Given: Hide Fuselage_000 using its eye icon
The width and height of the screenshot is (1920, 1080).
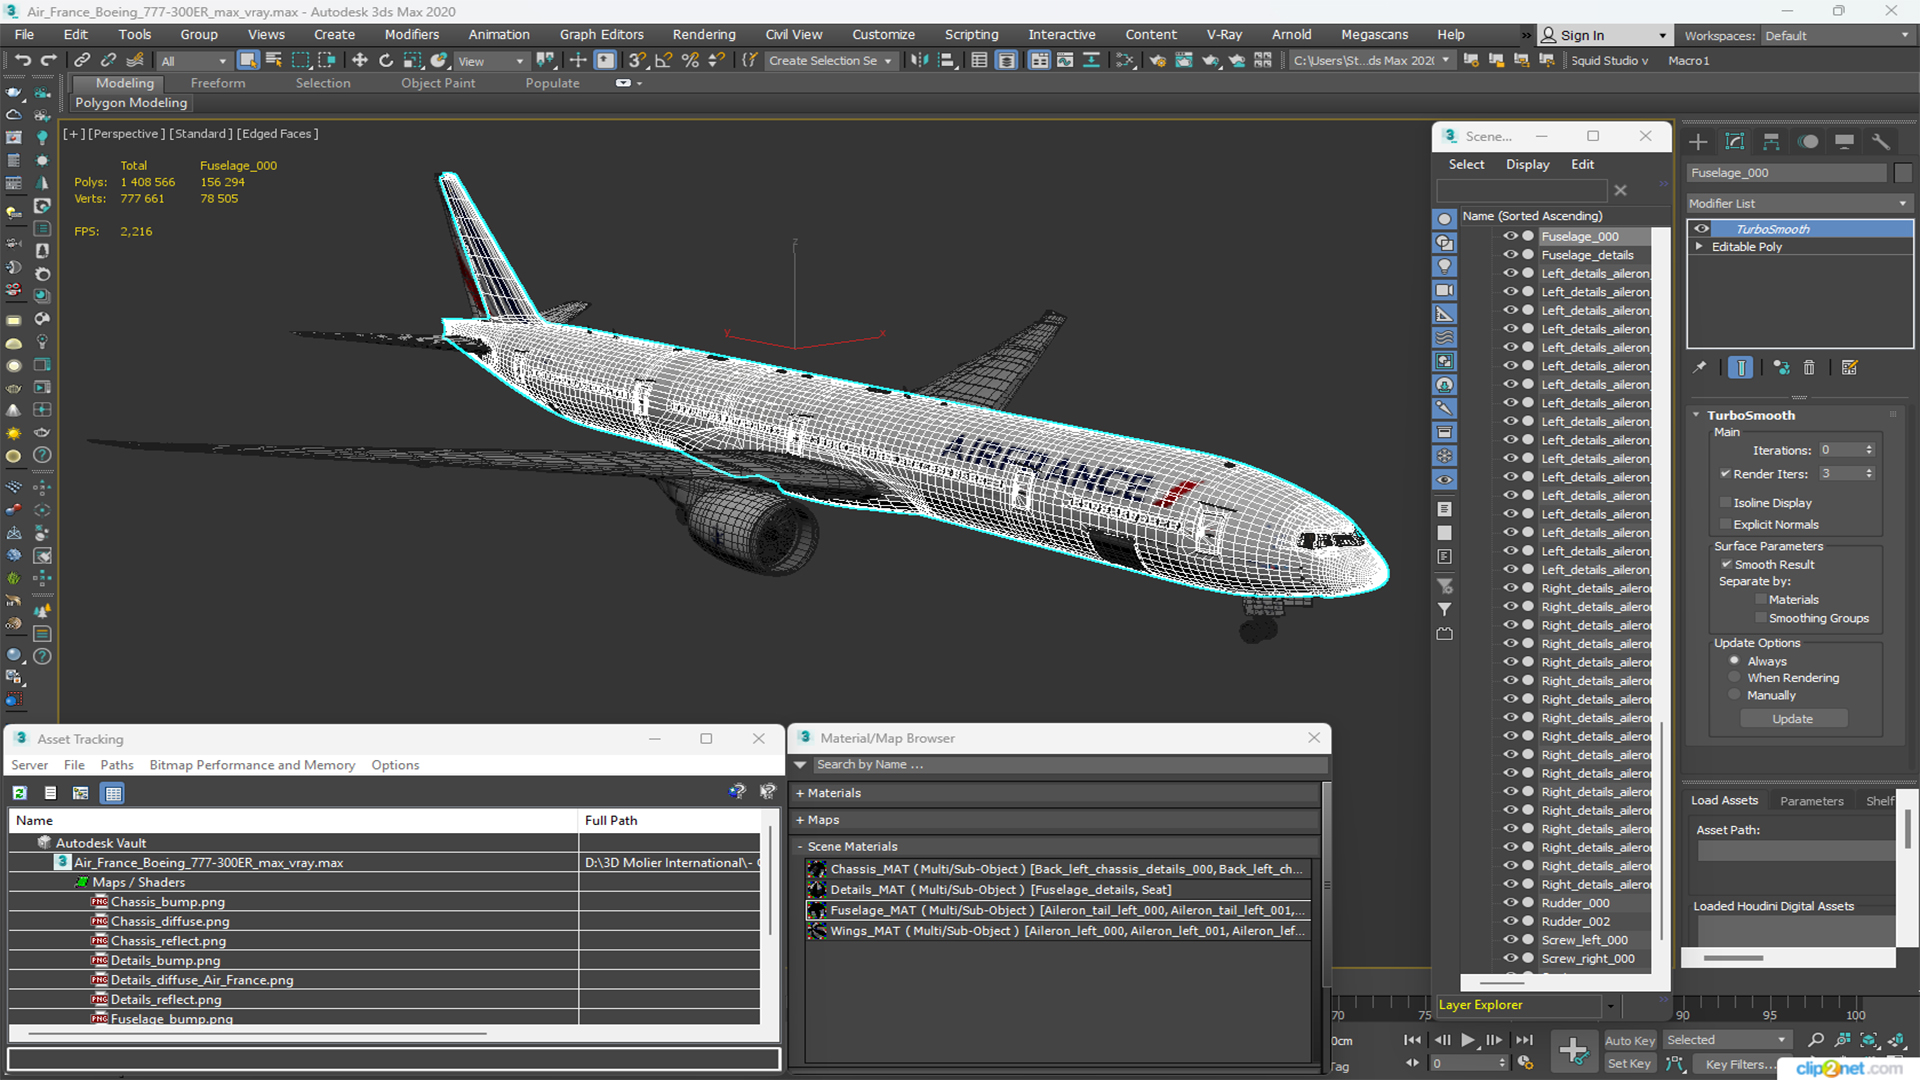Looking at the screenshot, I should pos(1510,237).
